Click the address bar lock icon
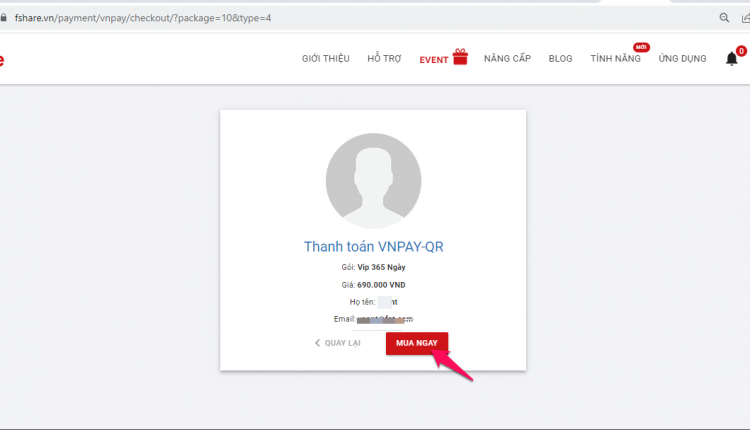Viewport: 750px width, 430px height. (3, 18)
